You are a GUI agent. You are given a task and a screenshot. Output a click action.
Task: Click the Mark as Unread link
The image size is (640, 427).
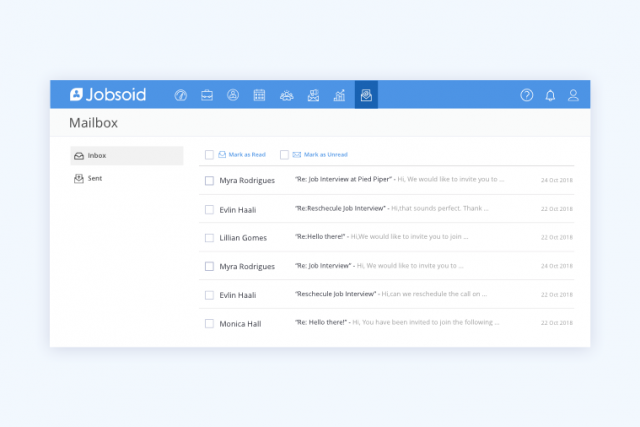pos(325,155)
